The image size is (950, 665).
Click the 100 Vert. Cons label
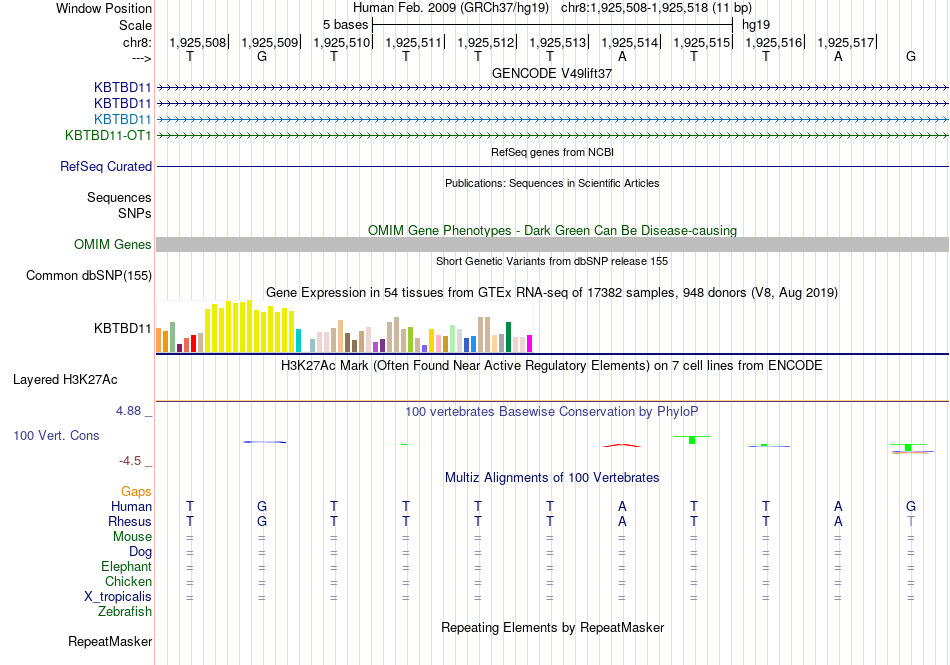(56, 435)
